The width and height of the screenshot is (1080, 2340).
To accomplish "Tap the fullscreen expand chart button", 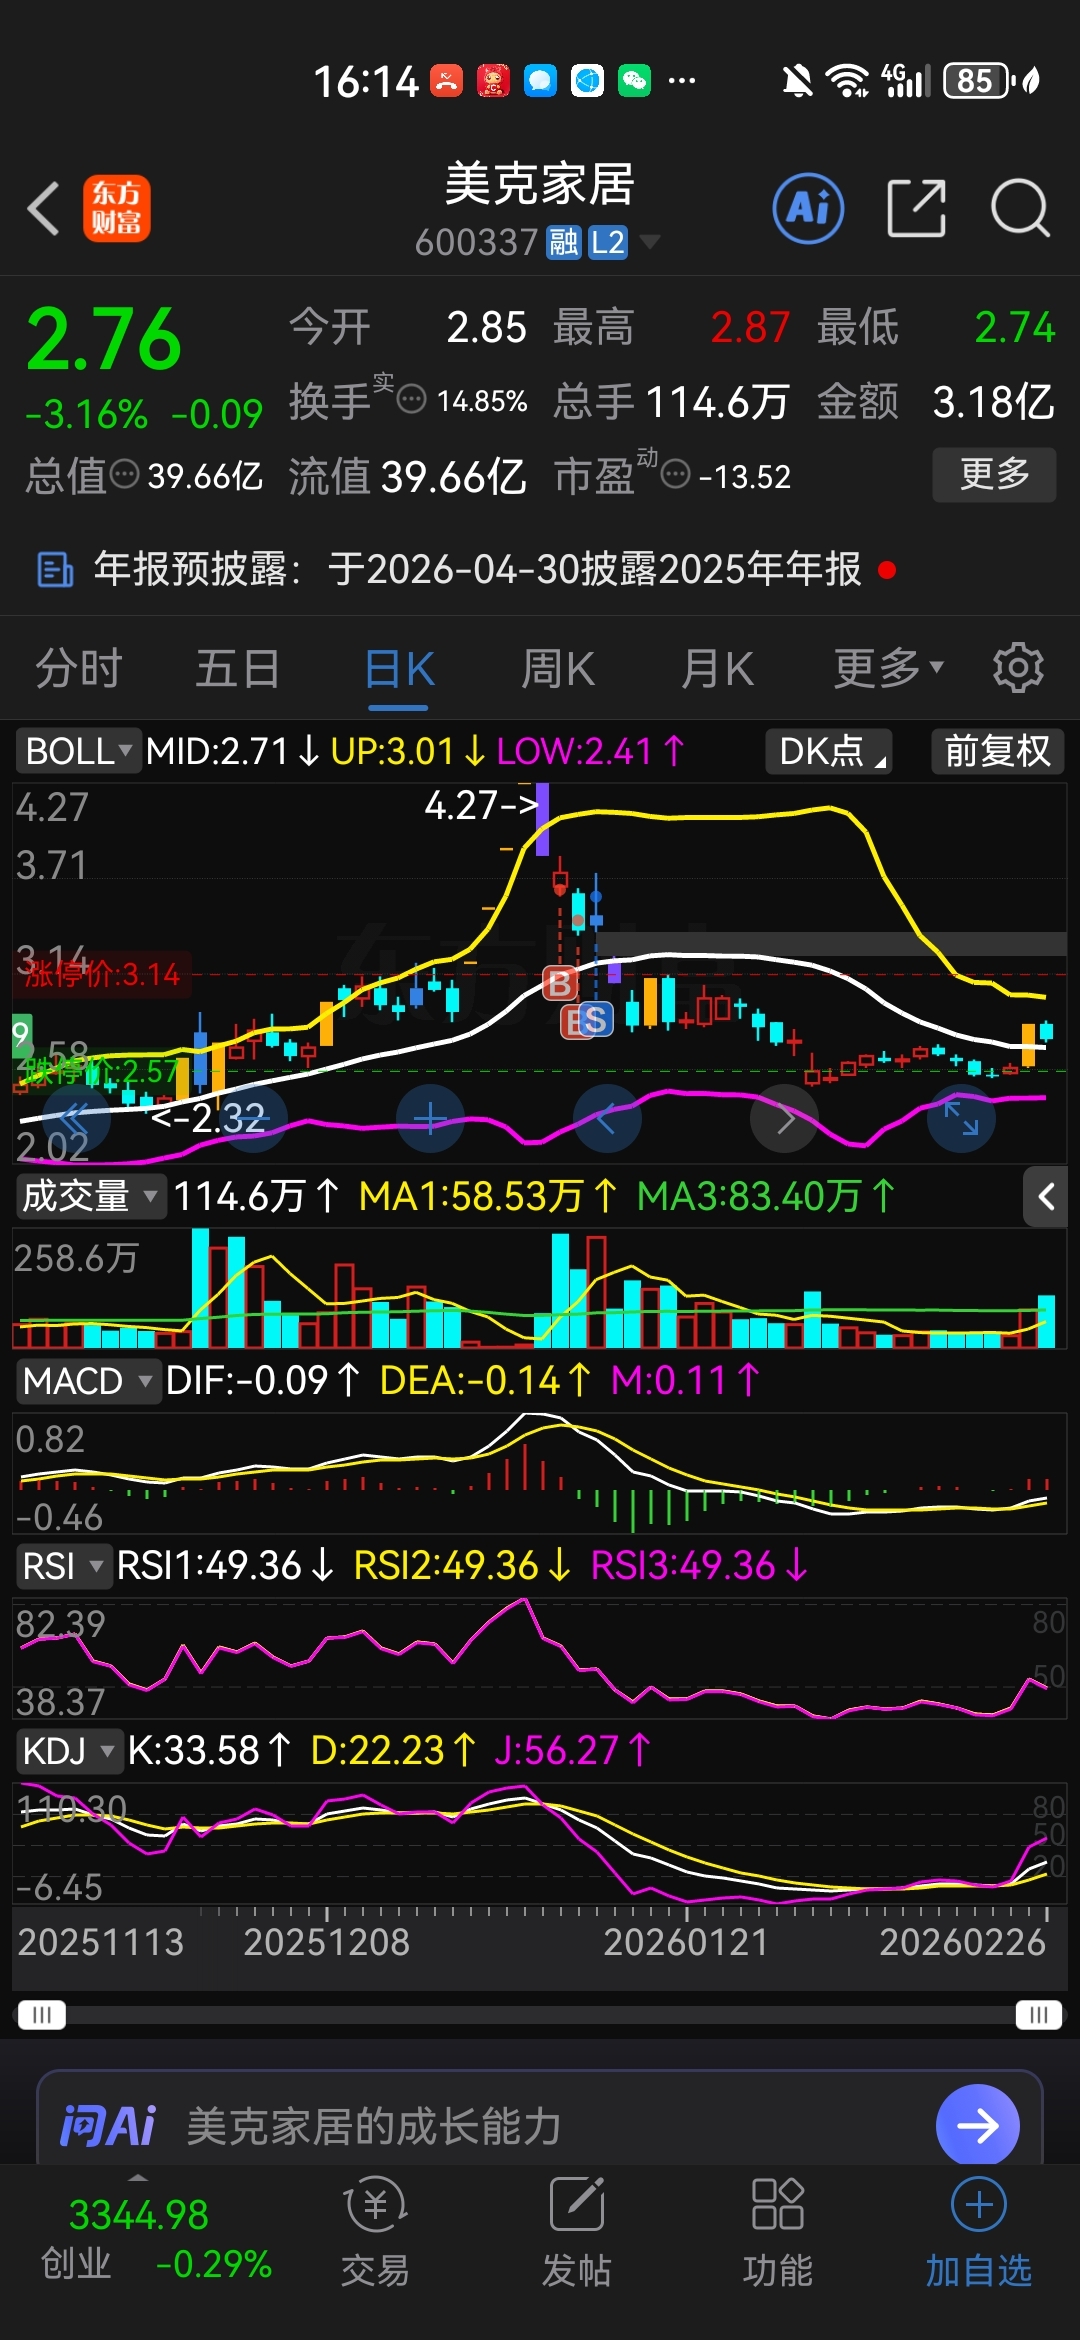I will 961,1119.
